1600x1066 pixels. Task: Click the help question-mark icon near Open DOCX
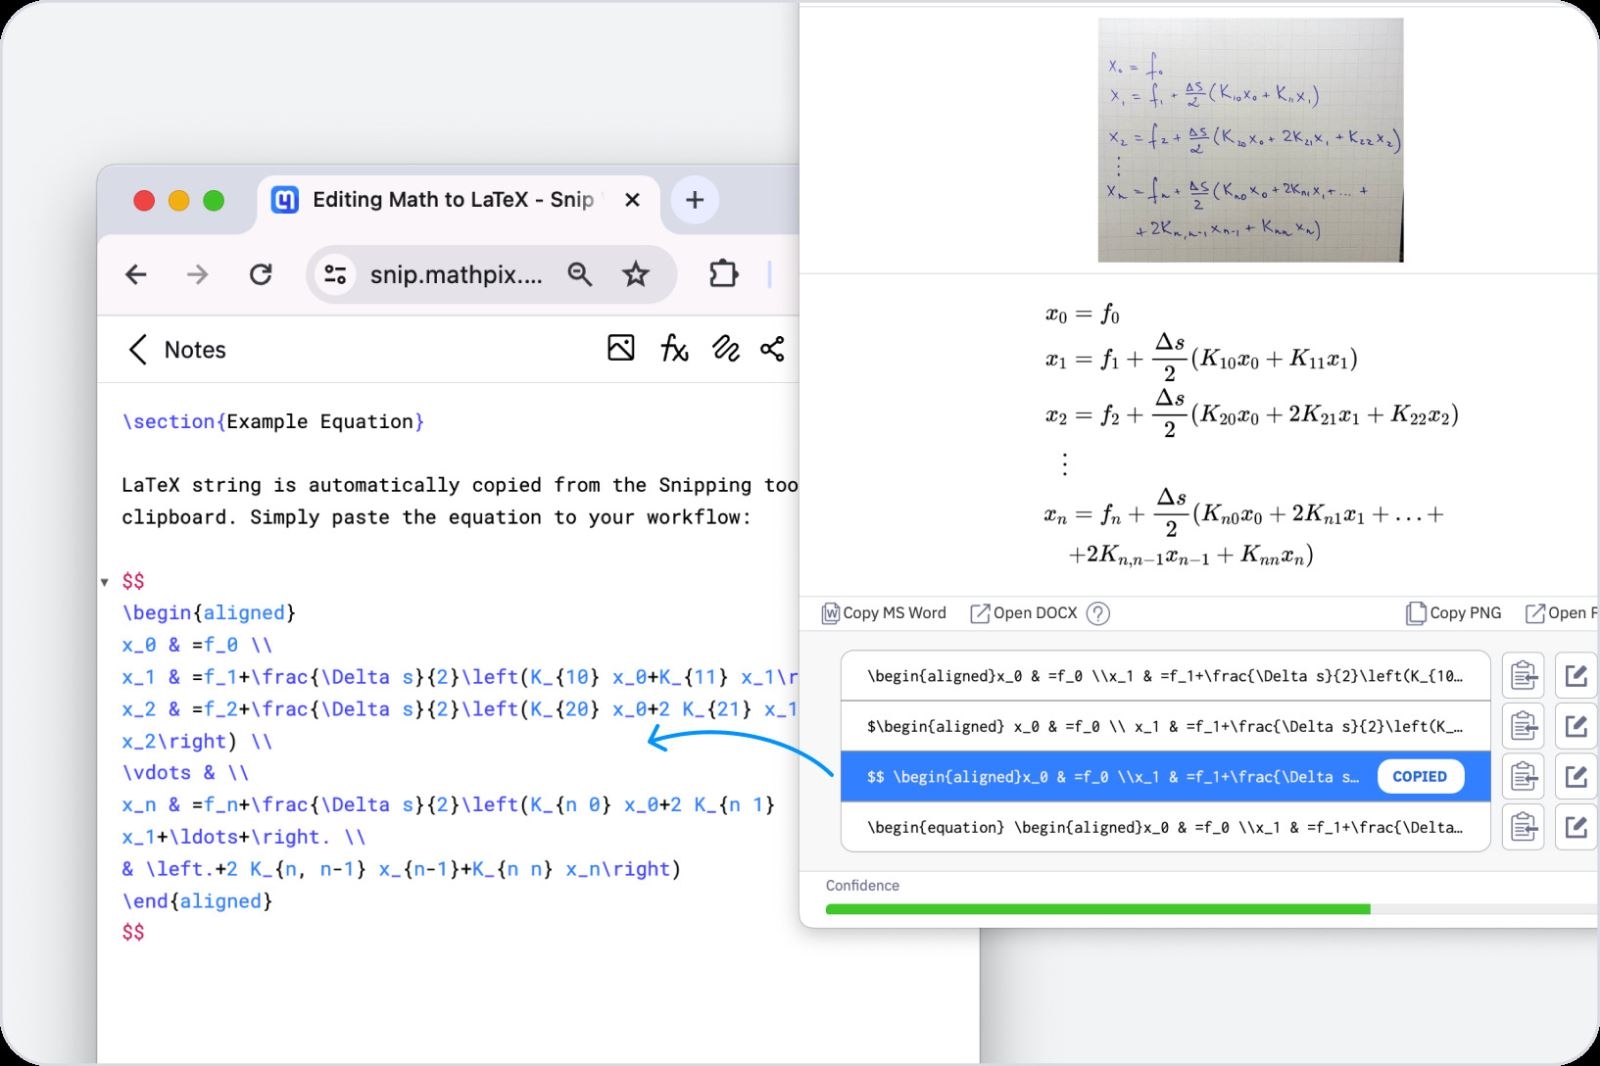tap(1098, 613)
